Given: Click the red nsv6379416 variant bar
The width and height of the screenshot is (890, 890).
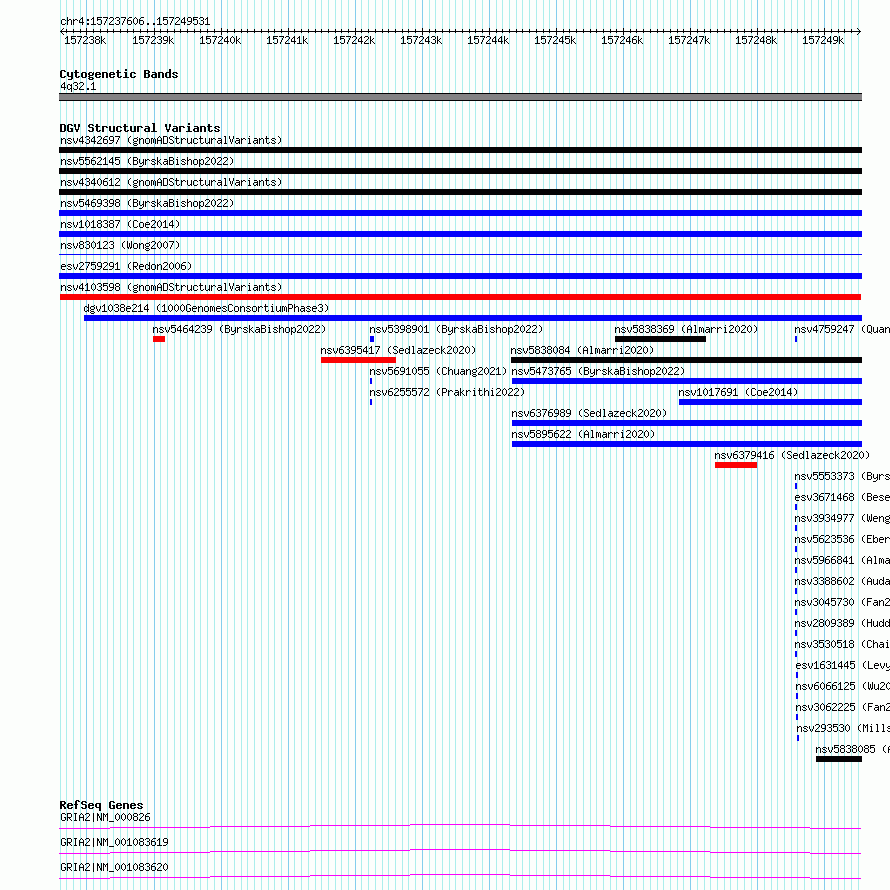Looking at the screenshot, I should click(736, 465).
